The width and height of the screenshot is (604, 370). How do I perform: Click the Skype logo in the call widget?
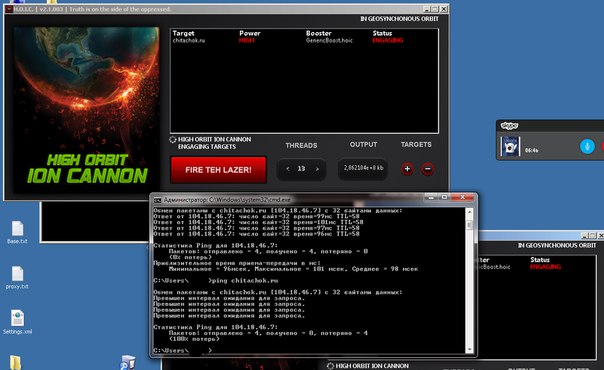509,126
